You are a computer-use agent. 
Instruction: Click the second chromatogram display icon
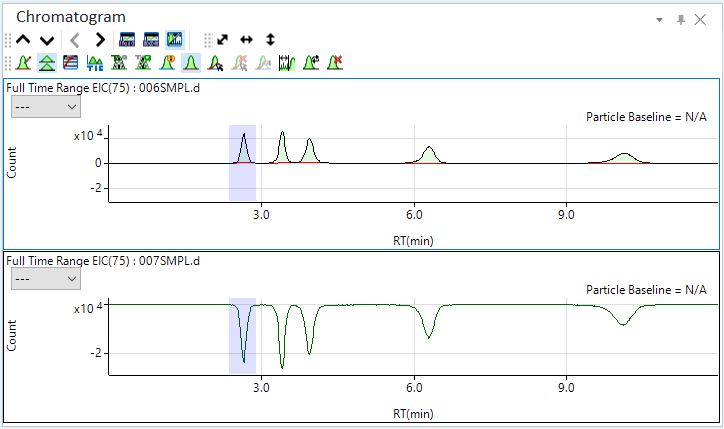pyautogui.click(x=151, y=40)
